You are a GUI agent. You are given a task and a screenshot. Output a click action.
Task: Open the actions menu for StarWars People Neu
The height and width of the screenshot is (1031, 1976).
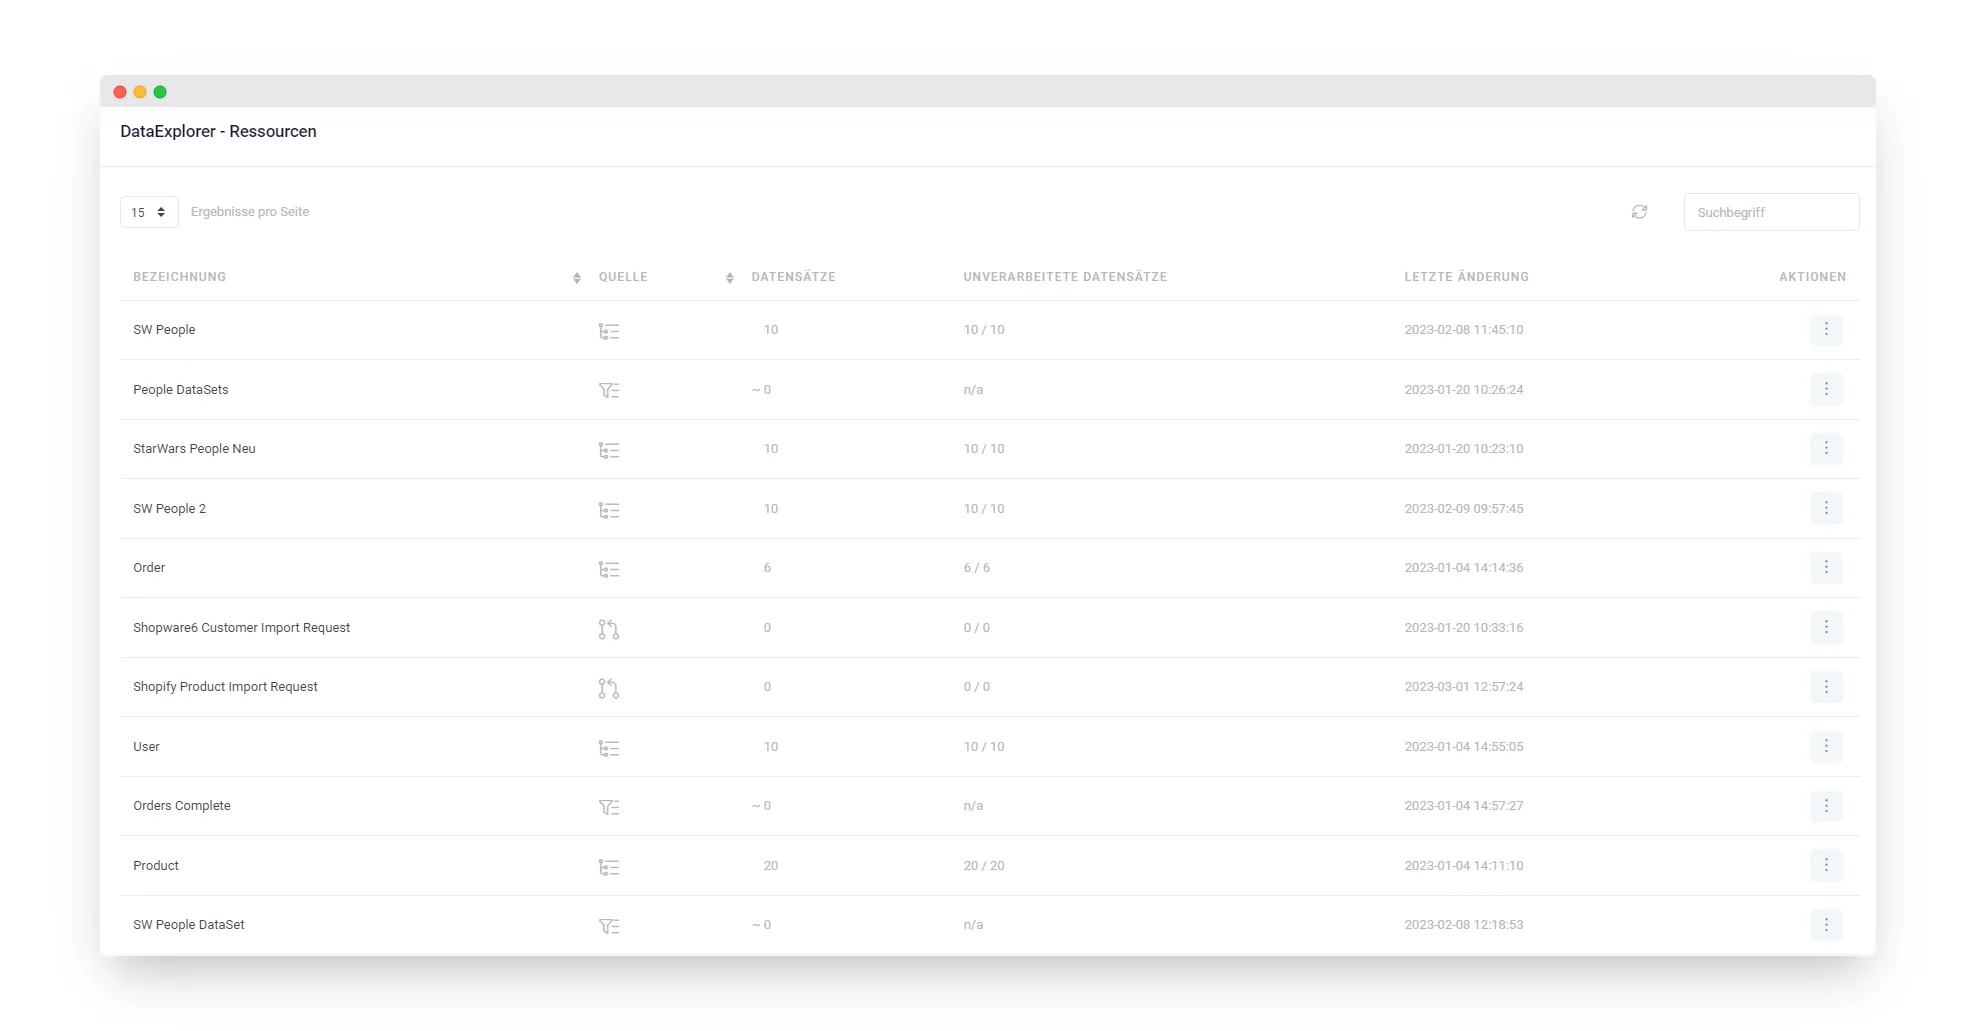pos(1826,448)
